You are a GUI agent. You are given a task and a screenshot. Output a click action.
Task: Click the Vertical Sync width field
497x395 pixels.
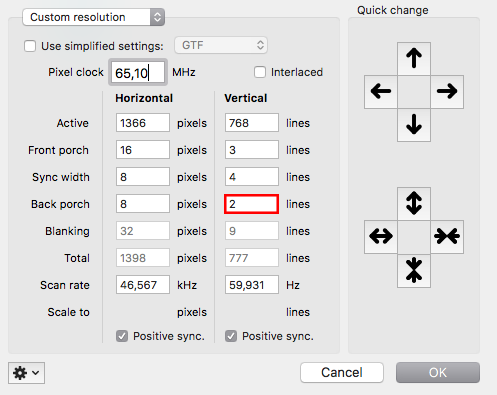click(x=252, y=177)
